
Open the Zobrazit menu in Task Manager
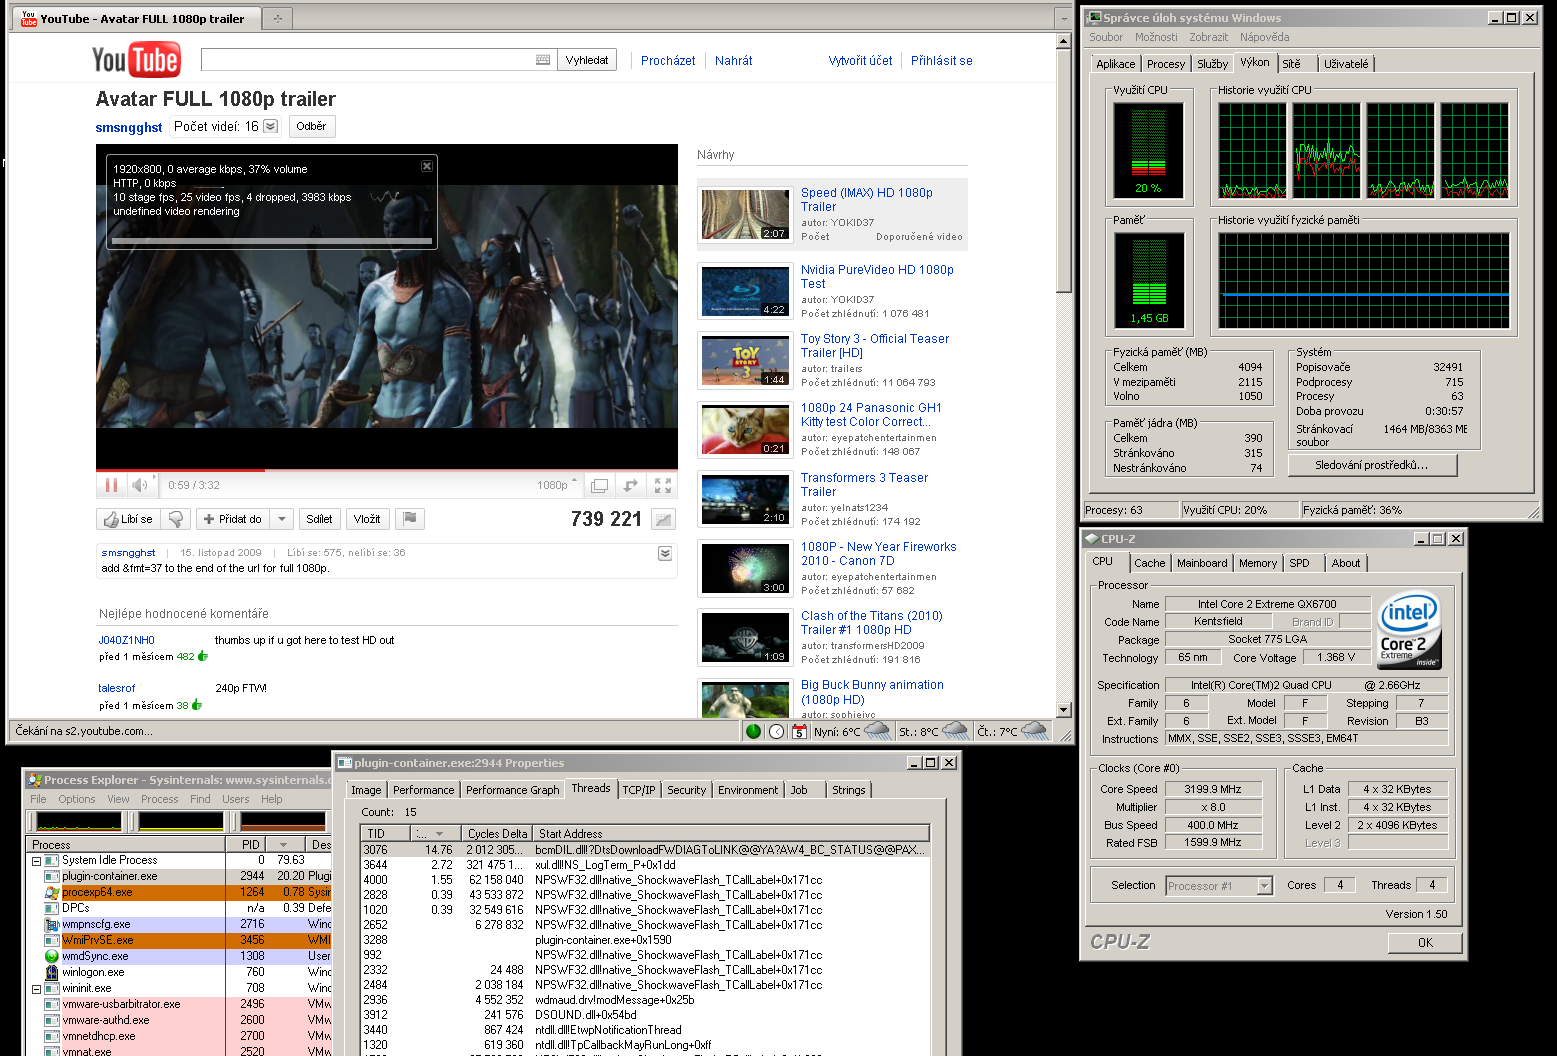pos(1208,37)
